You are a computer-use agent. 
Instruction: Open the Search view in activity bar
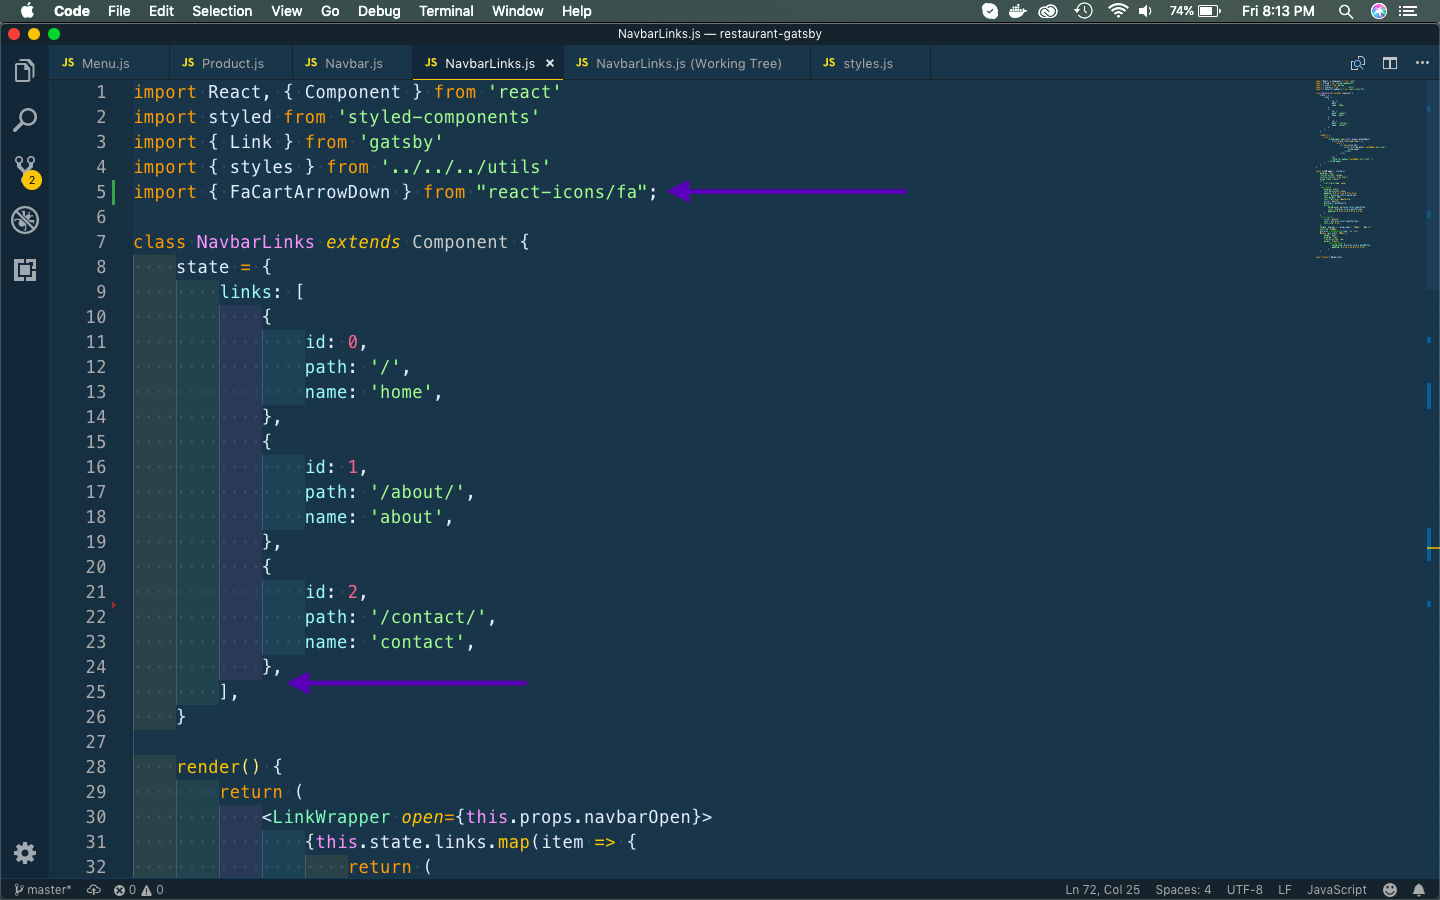25,121
